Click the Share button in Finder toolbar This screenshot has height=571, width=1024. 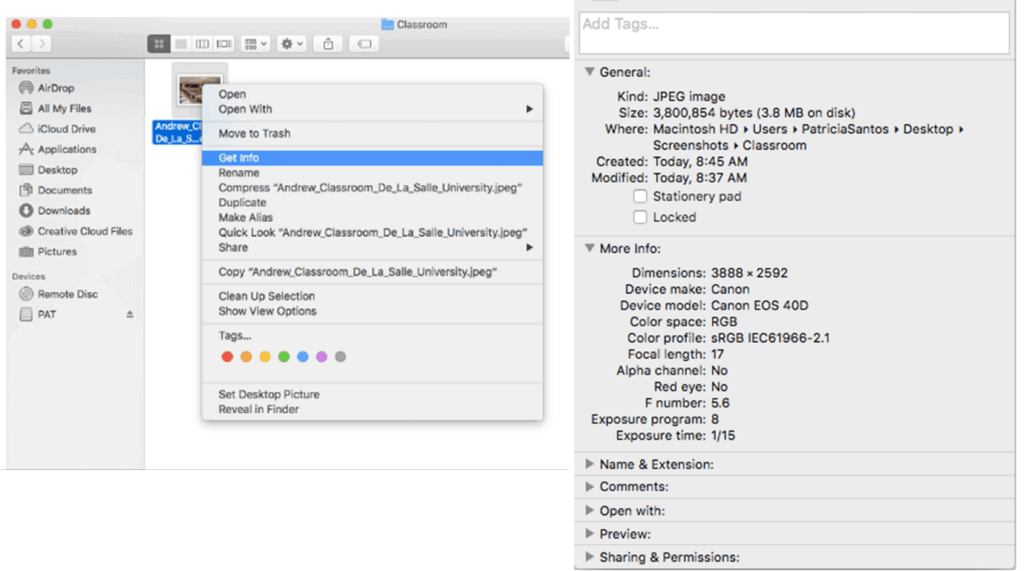point(328,44)
